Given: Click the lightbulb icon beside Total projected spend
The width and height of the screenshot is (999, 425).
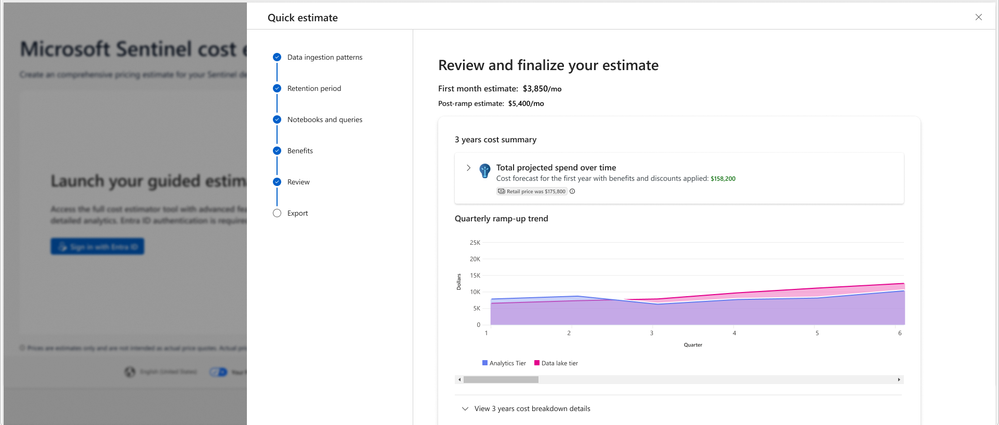Looking at the screenshot, I should pos(485,171).
